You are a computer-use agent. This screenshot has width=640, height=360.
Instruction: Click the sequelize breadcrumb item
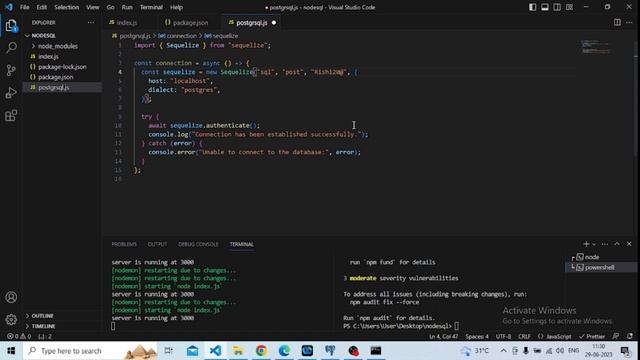pyautogui.click(x=221, y=36)
